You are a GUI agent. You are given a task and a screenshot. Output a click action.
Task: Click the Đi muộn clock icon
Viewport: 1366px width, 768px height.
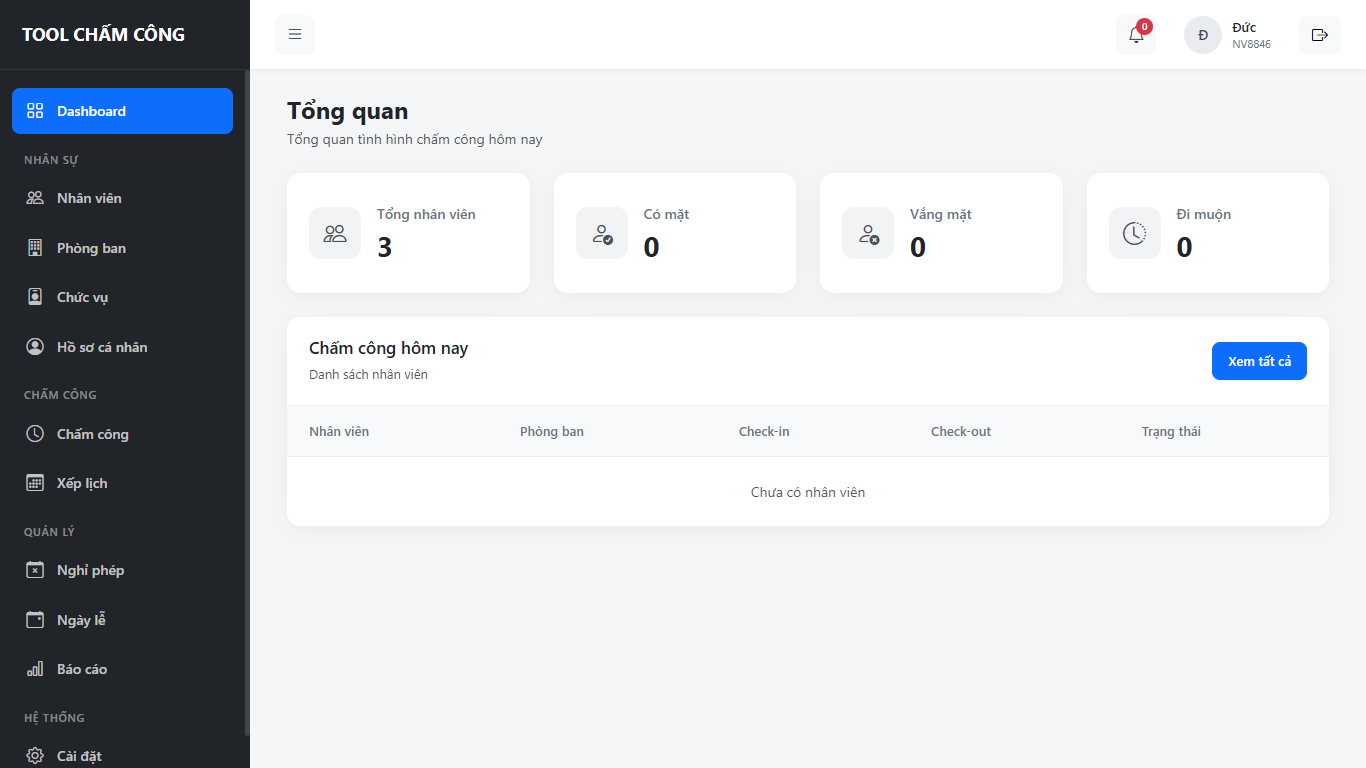1135,233
